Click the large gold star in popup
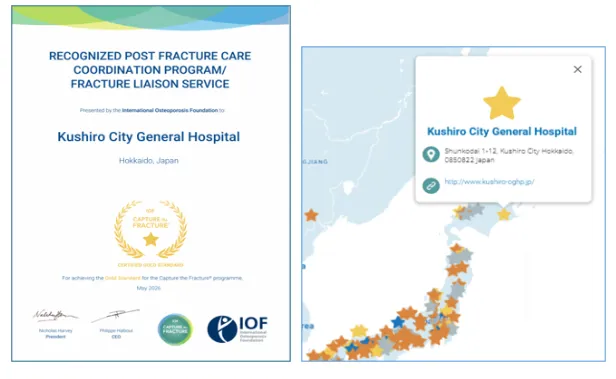The width and height of the screenshot is (616, 379). pos(502,103)
